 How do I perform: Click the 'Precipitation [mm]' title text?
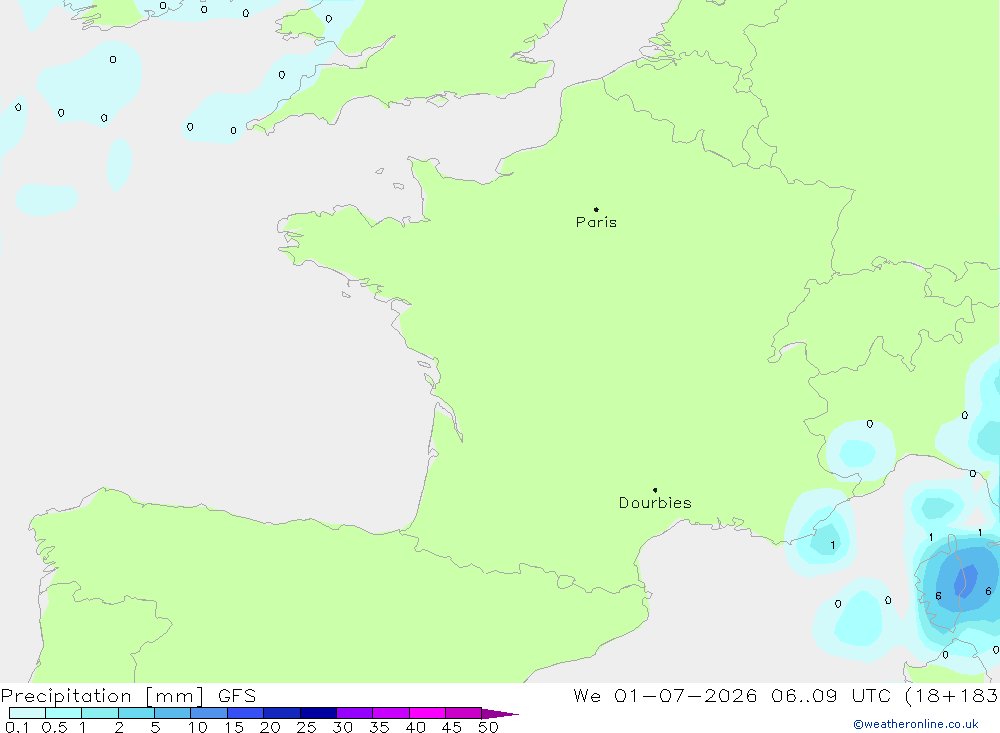click(x=103, y=696)
